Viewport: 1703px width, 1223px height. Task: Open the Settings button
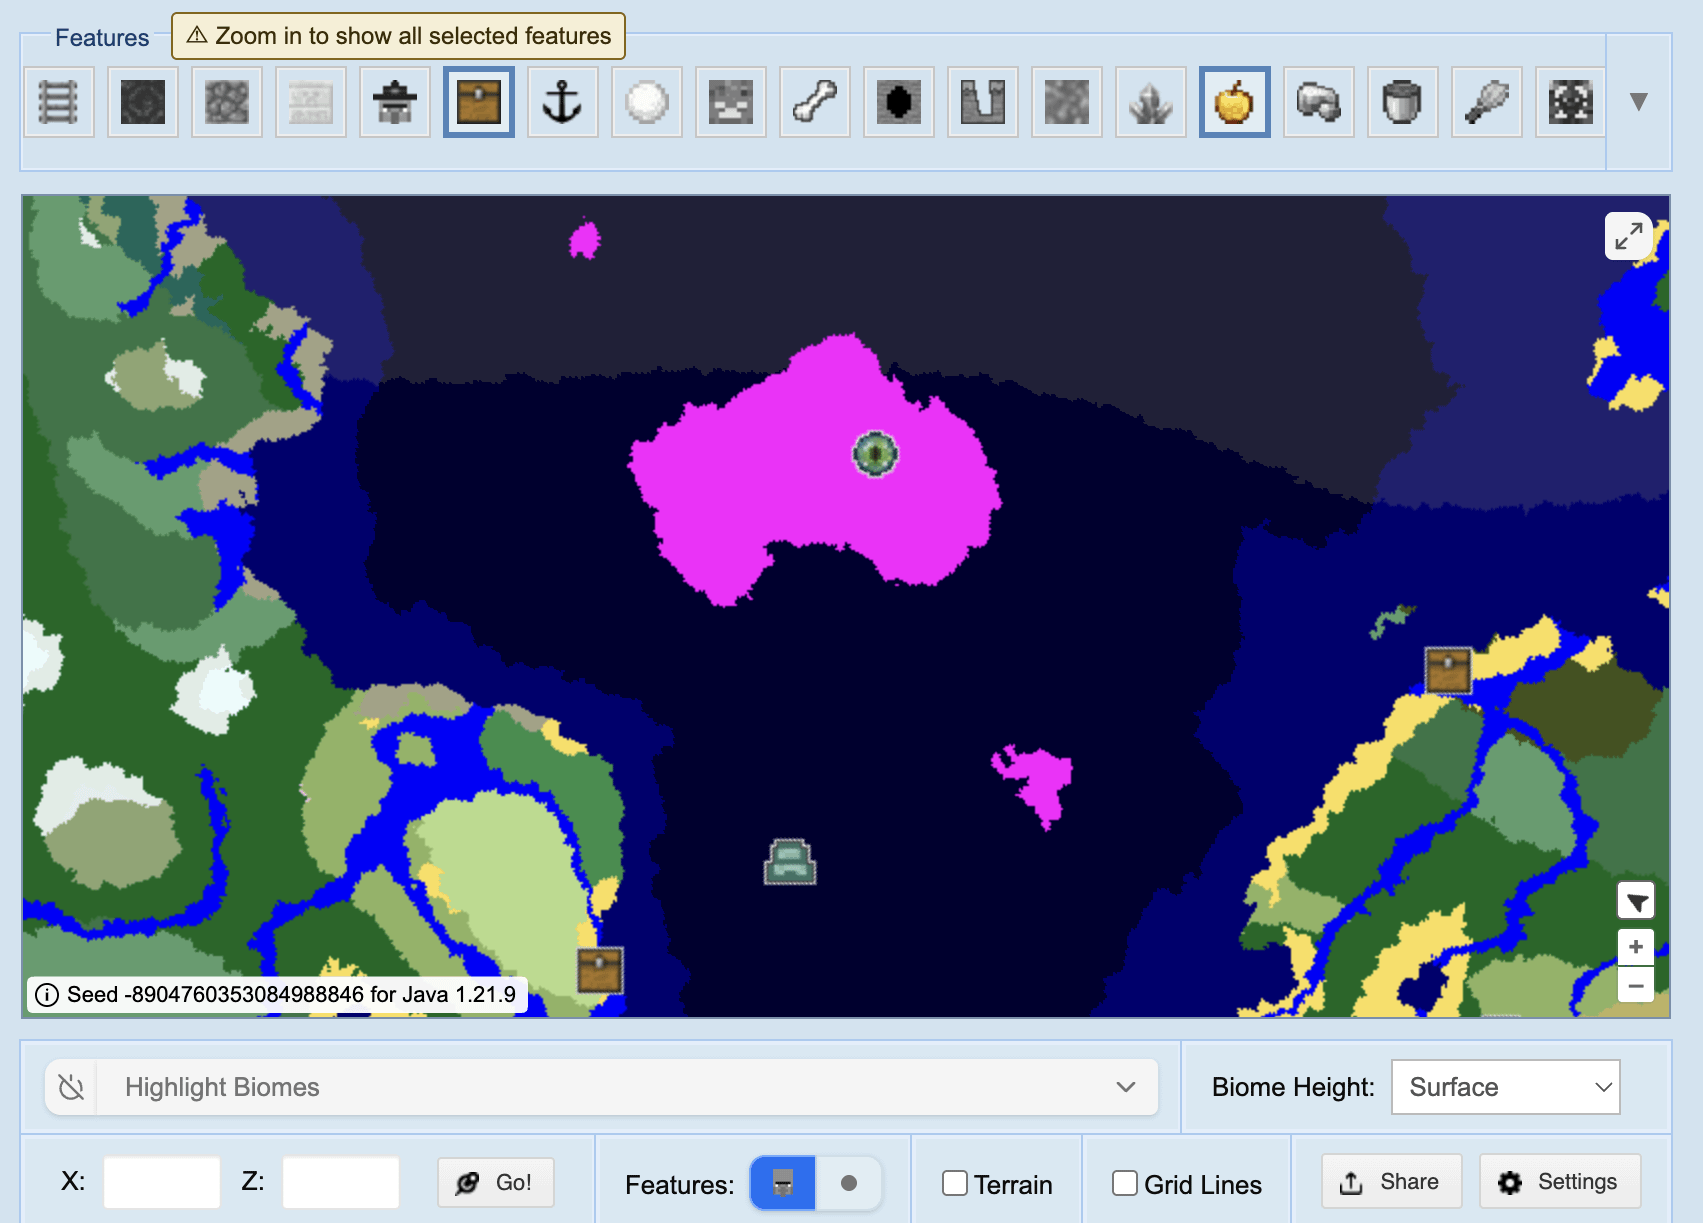click(x=1559, y=1182)
